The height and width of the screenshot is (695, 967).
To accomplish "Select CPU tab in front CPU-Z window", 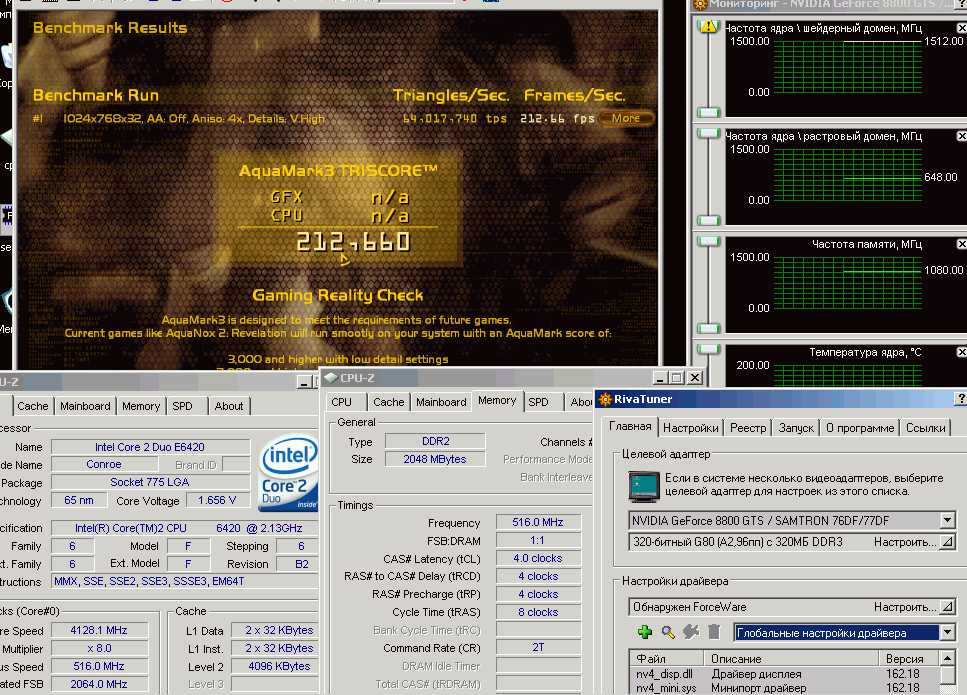I will 341,402.
